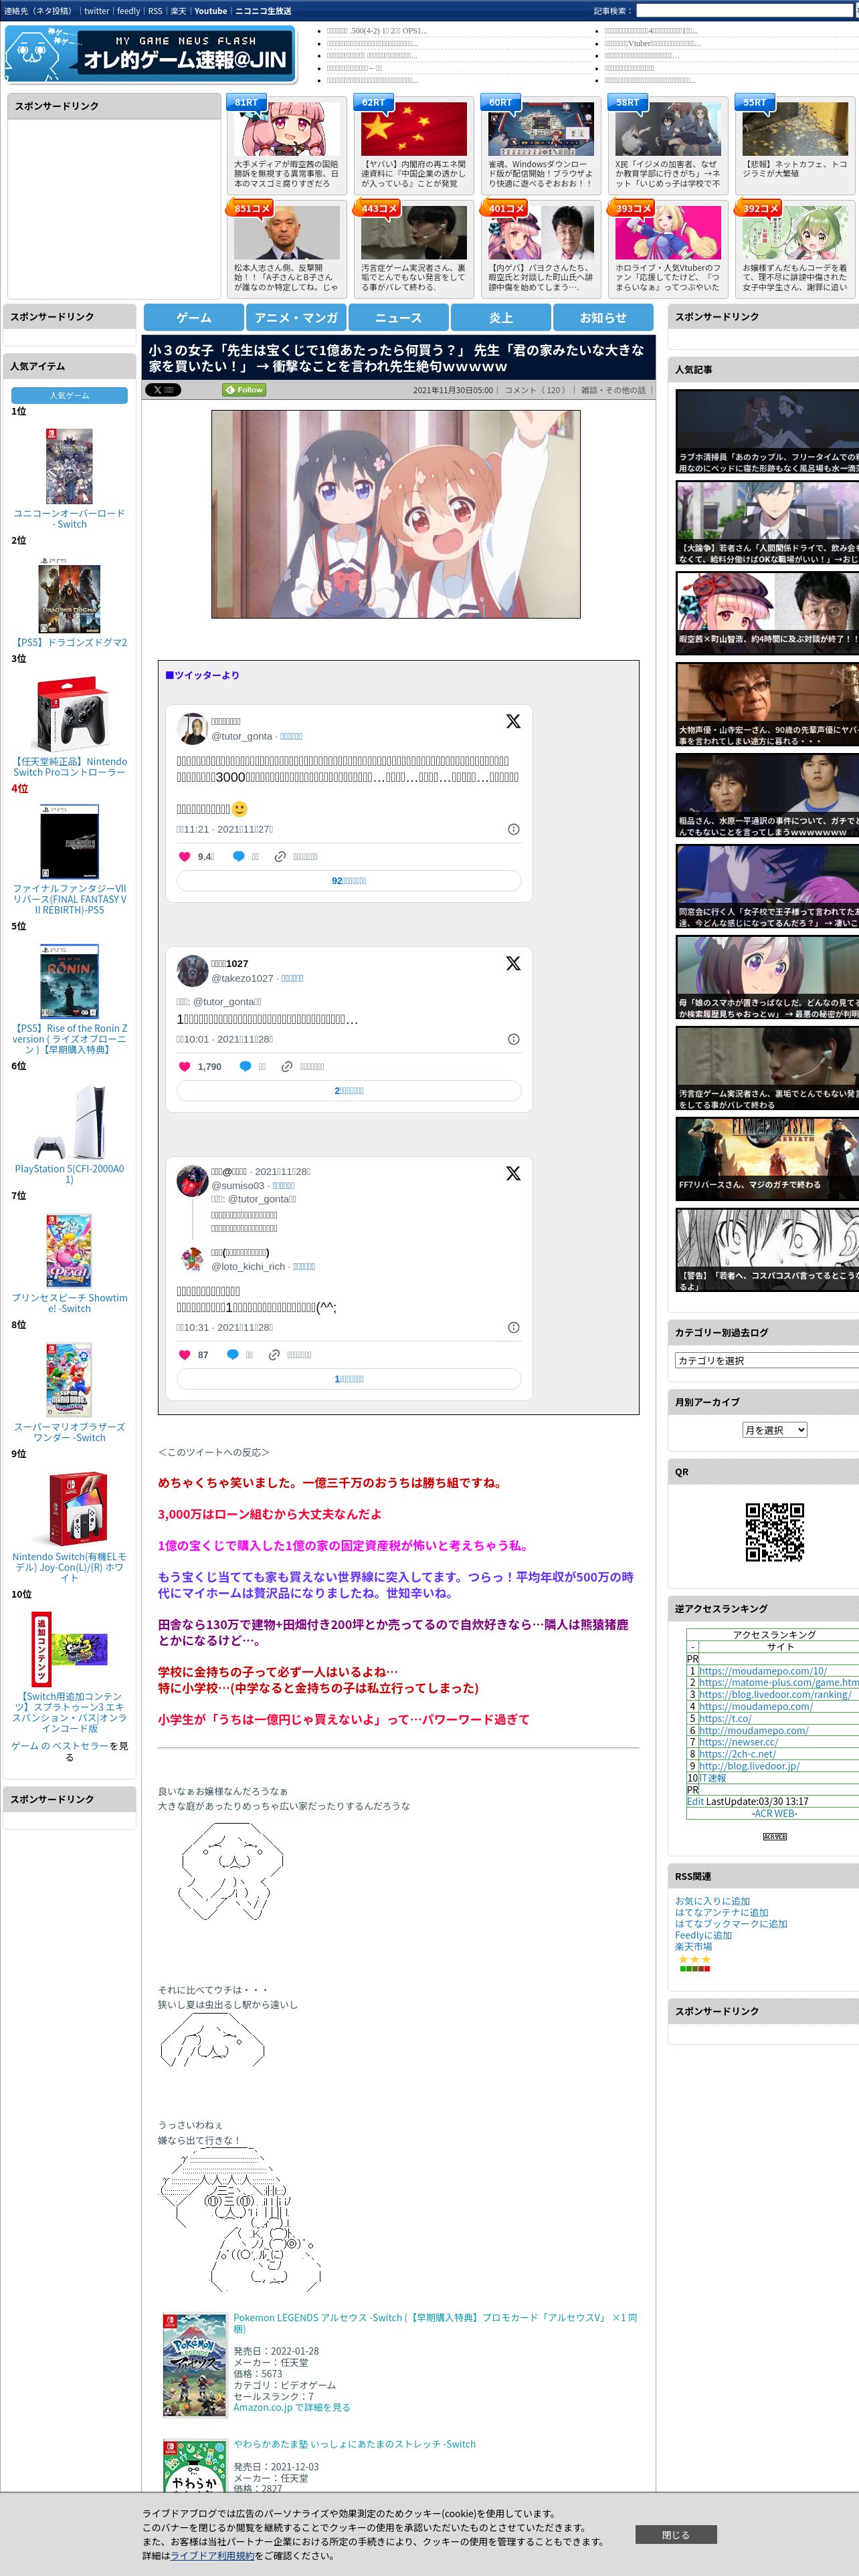Click the X logo on @tutor_gonta tweet
Image resolution: width=859 pixels, height=2576 pixels.
tap(513, 721)
